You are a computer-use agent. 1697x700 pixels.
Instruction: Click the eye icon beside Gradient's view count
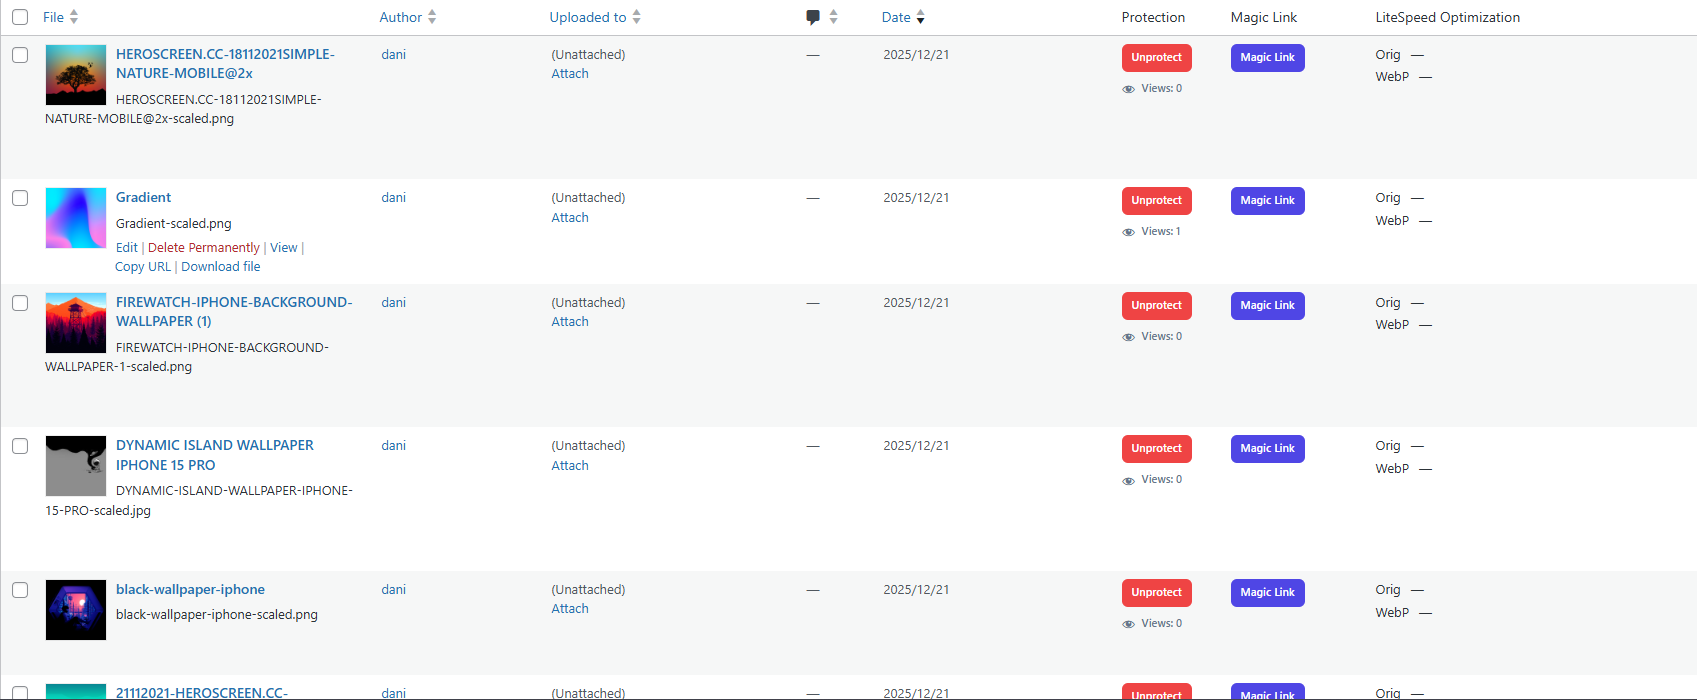click(x=1127, y=231)
